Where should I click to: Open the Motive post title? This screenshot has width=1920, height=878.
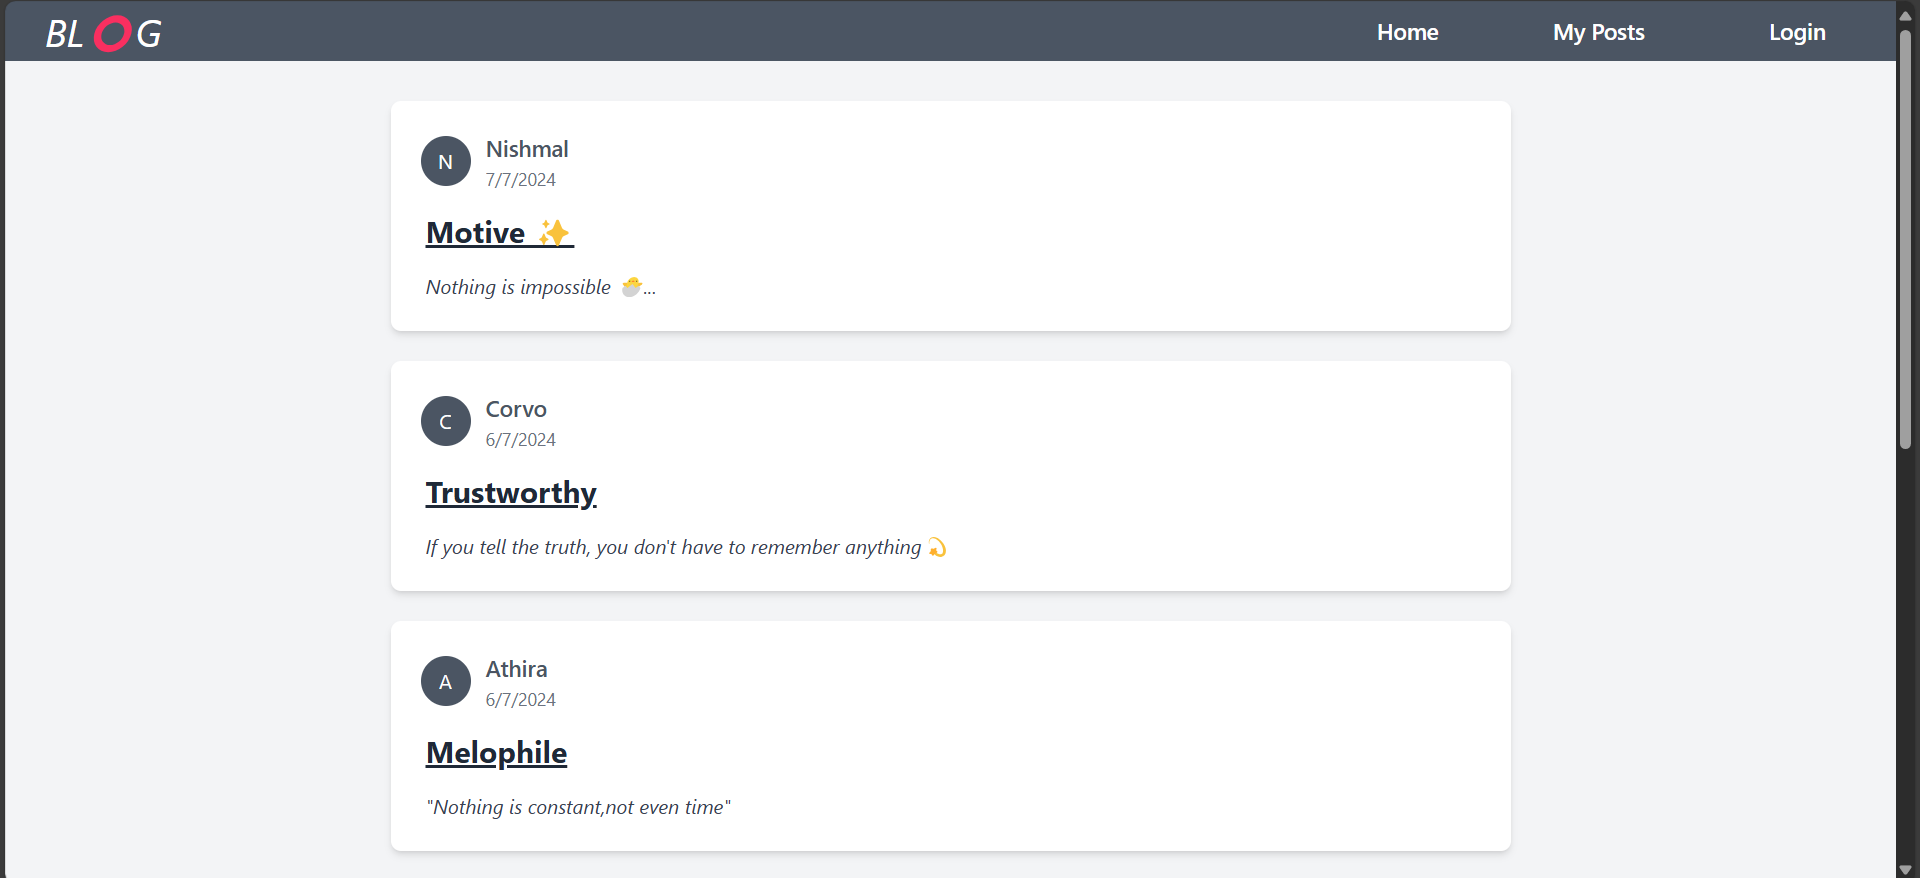point(500,233)
